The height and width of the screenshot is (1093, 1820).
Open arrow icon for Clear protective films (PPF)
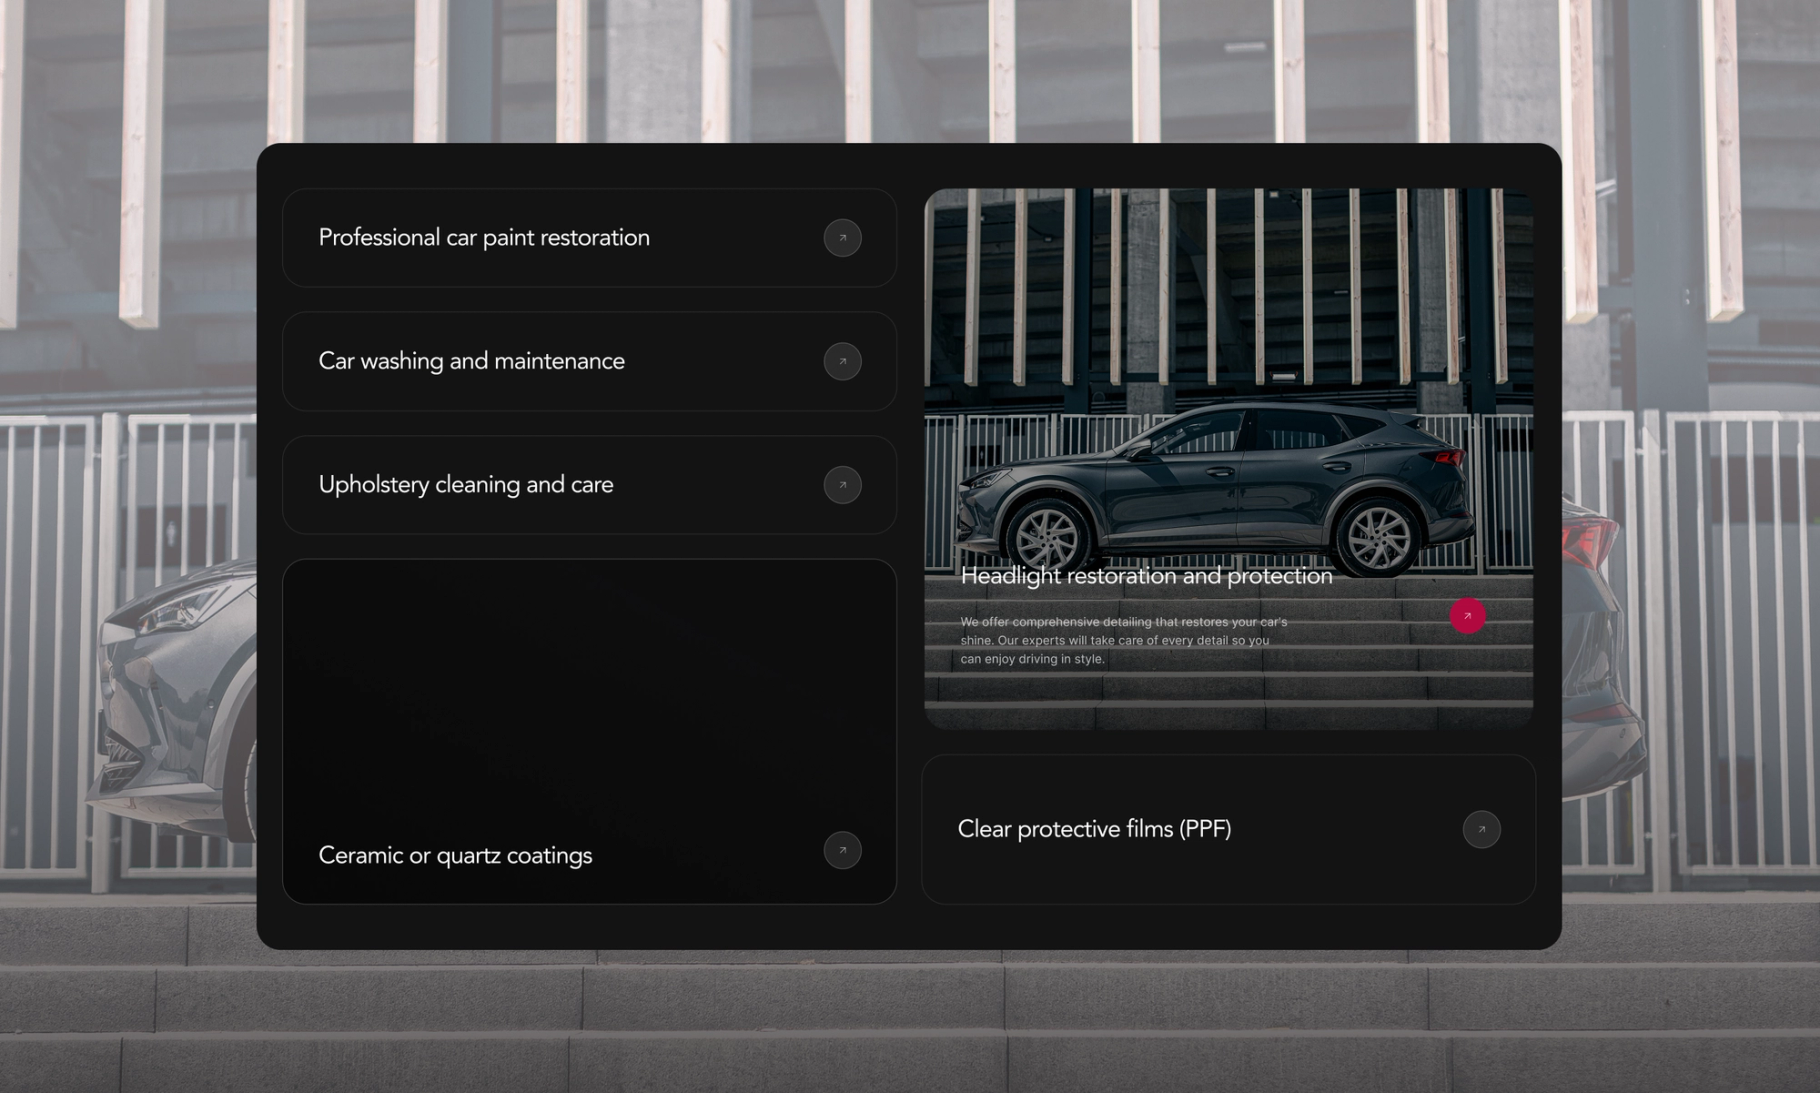[1481, 829]
